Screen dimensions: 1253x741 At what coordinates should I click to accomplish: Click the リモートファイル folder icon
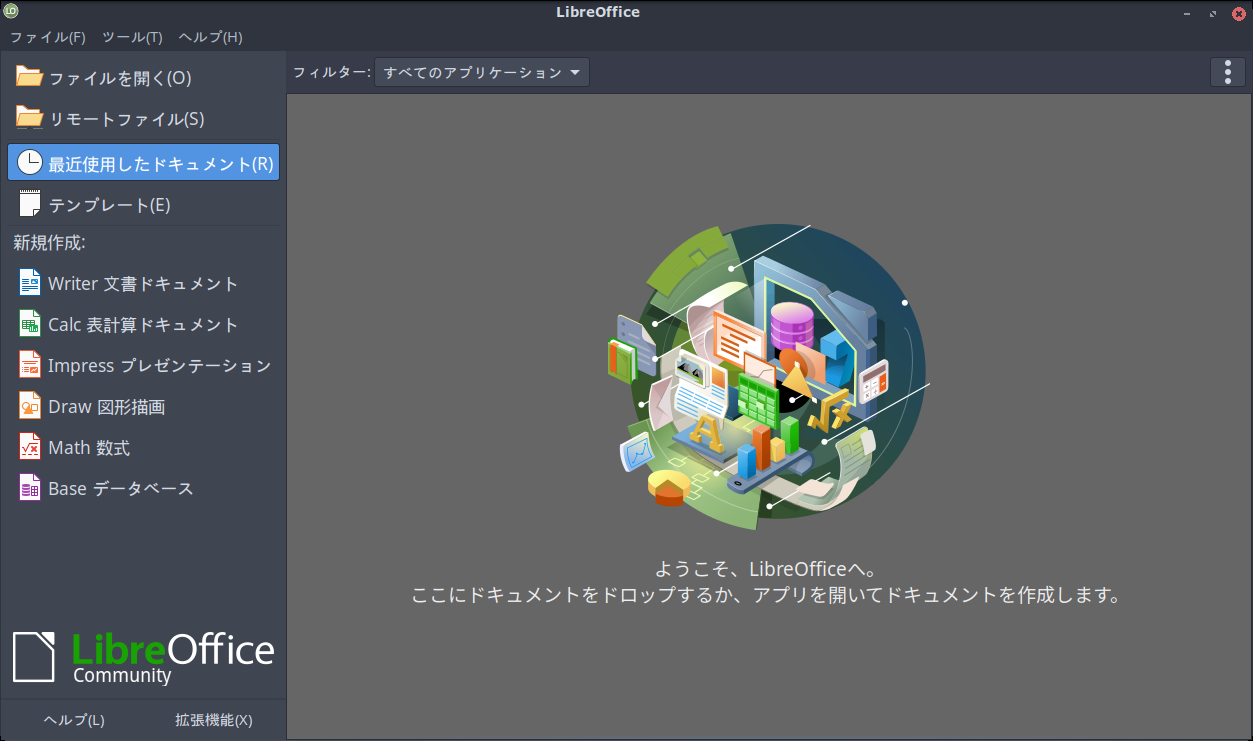[29, 118]
